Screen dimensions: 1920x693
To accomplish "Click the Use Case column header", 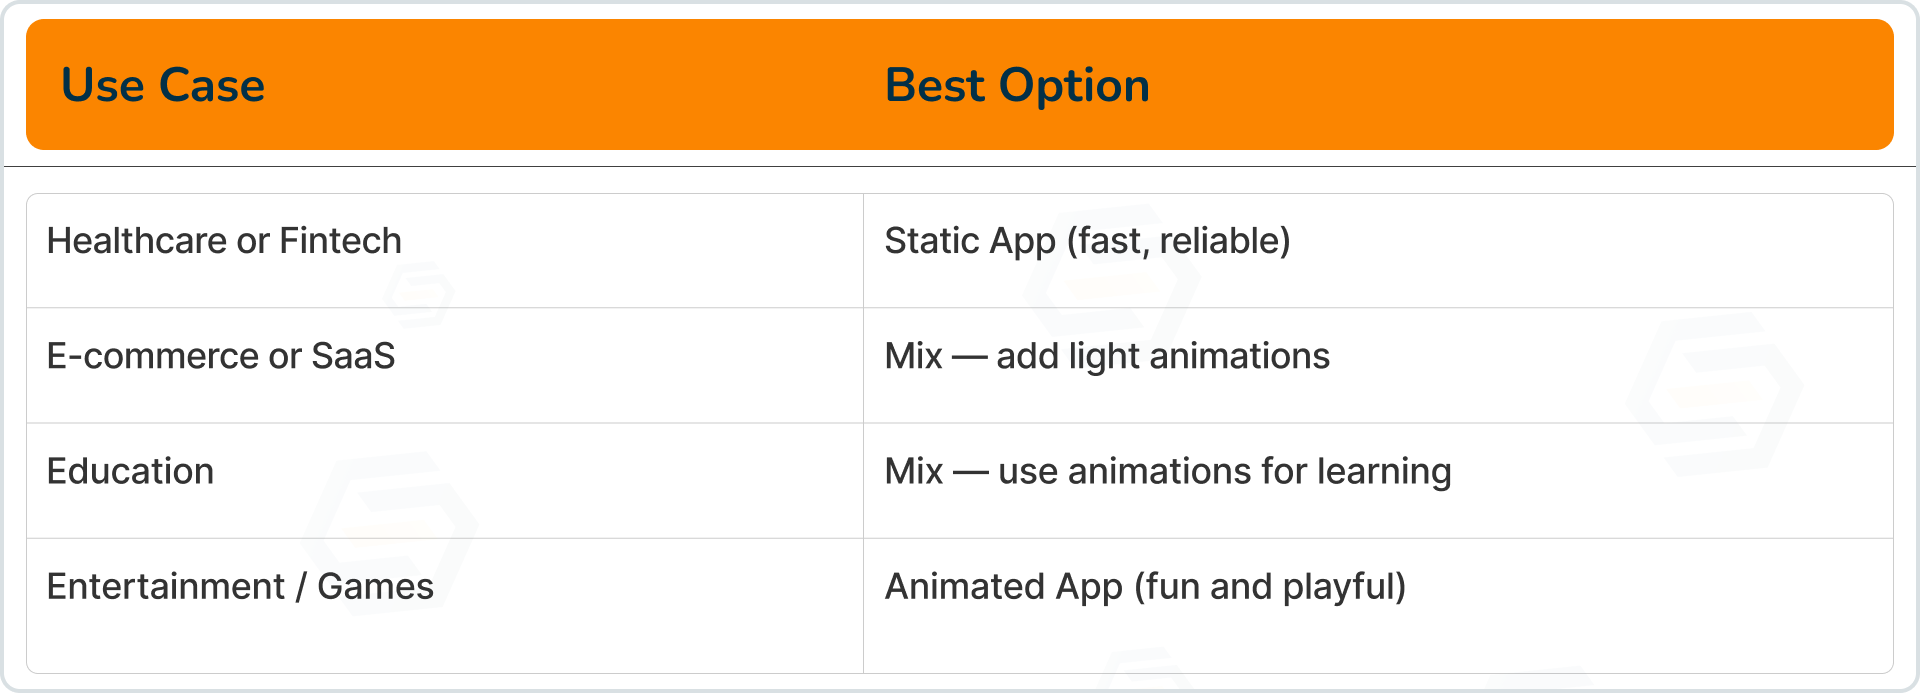I will click(x=163, y=86).
